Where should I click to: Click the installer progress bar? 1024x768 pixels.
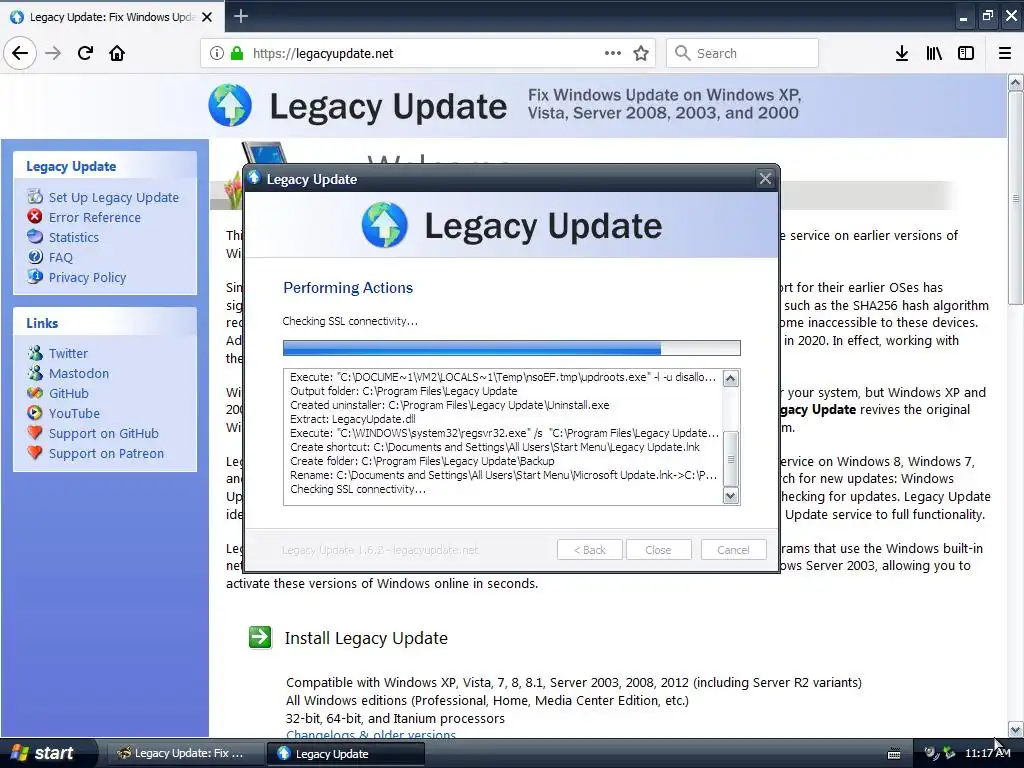tap(511, 347)
